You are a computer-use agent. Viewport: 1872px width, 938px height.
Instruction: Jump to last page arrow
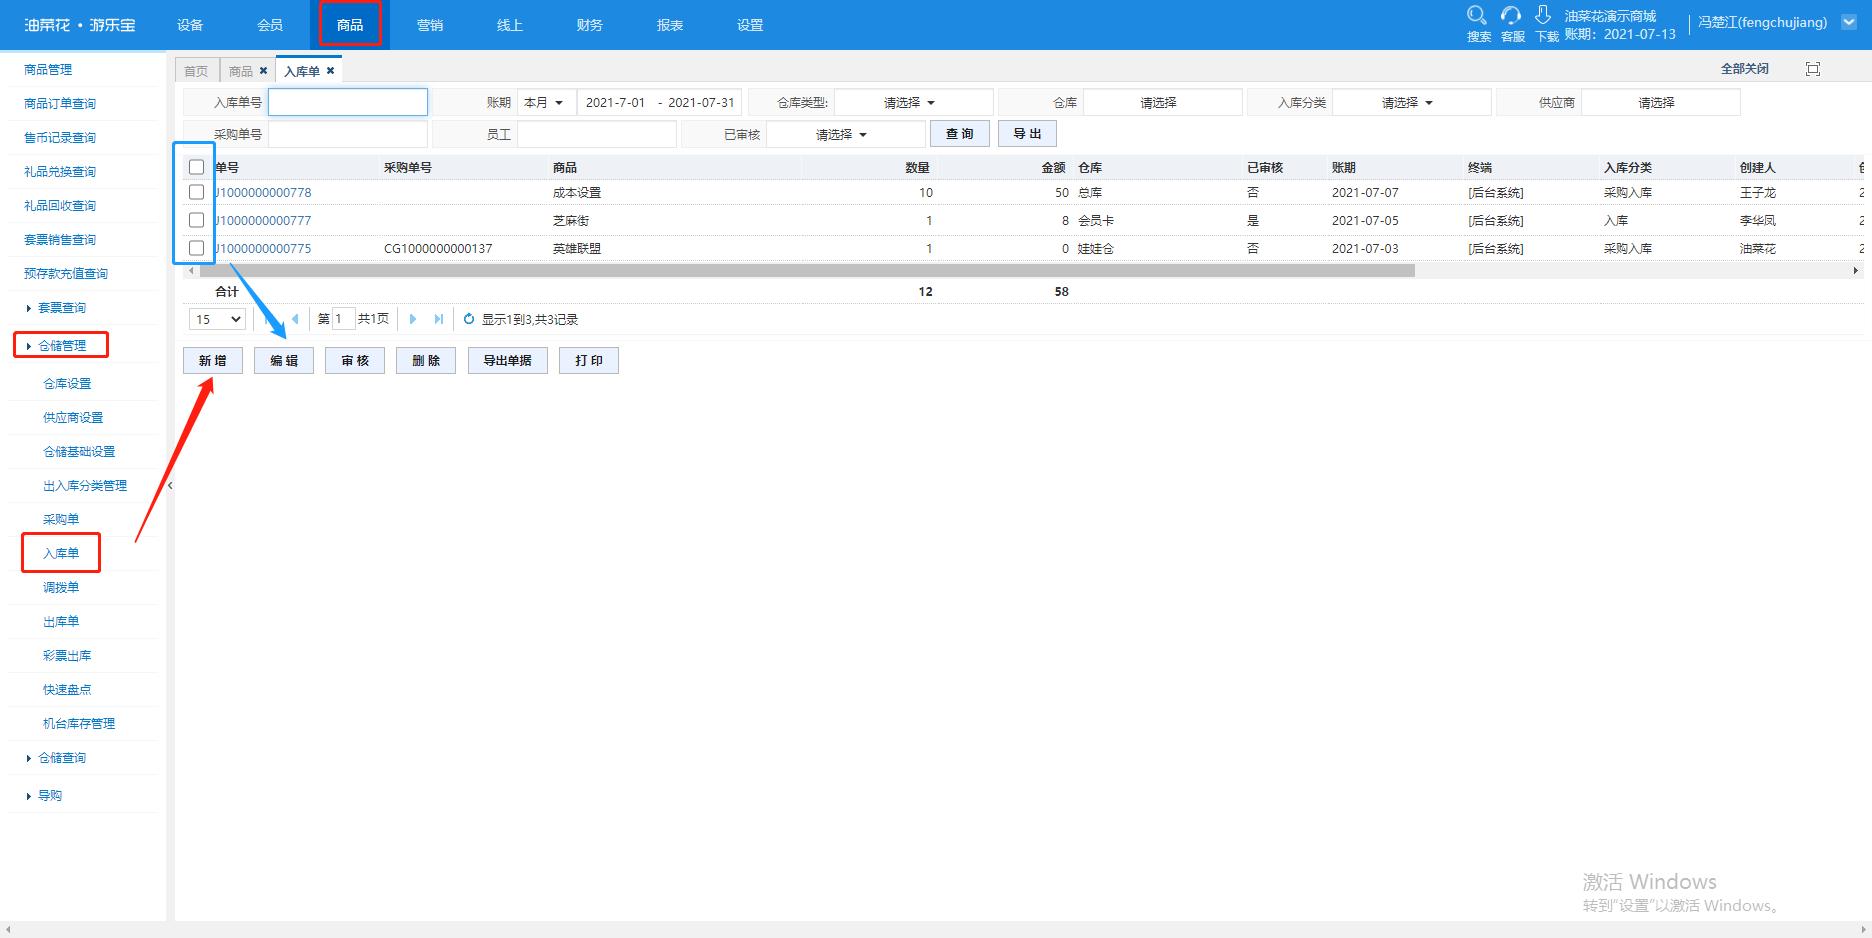coord(438,319)
